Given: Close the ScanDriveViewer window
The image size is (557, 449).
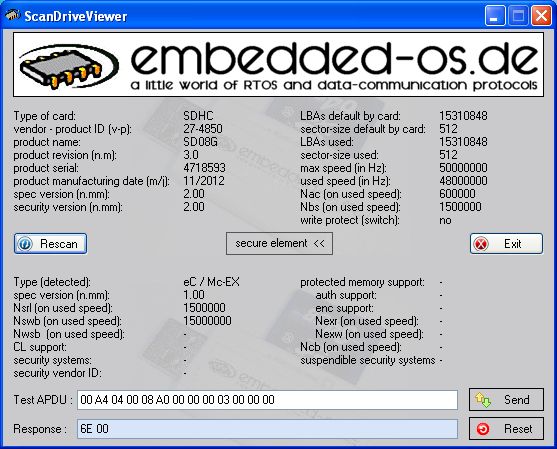Looking at the screenshot, I should [x=541, y=16].
